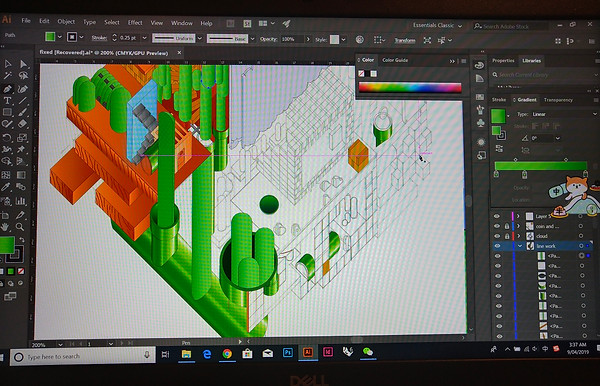The width and height of the screenshot is (600, 386).
Task: Select the Rotate tool
Action: click(x=7, y=137)
